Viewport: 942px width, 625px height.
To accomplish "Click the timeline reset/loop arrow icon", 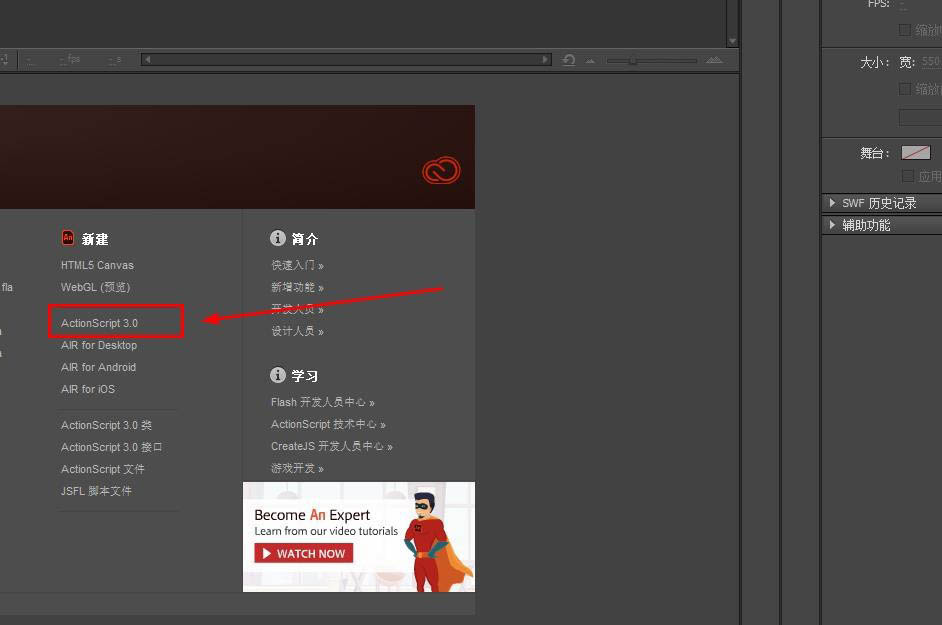I will 568,60.
